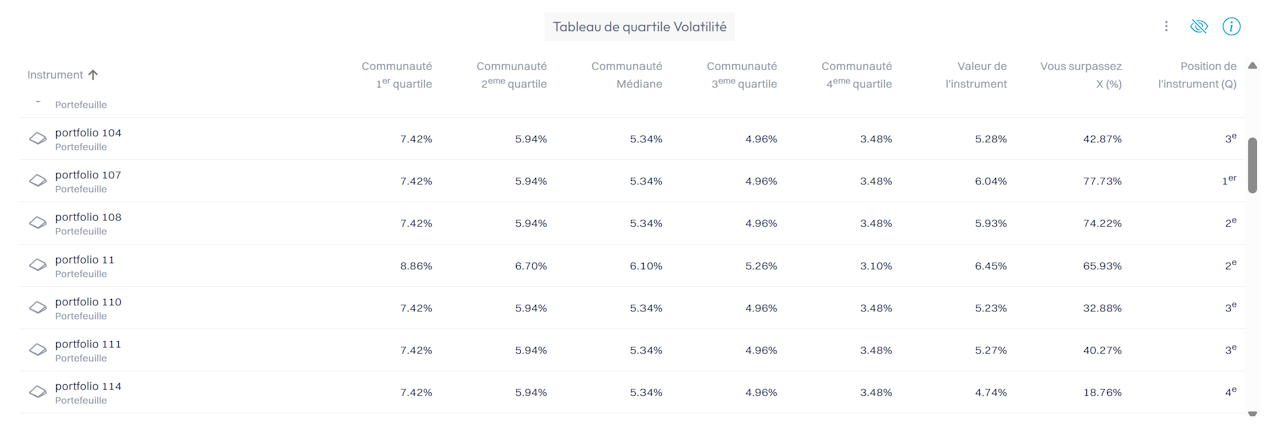Click the scrollbar down arrow
The width and height of the screenshot is (1280, 425).
pos(1253,411)
